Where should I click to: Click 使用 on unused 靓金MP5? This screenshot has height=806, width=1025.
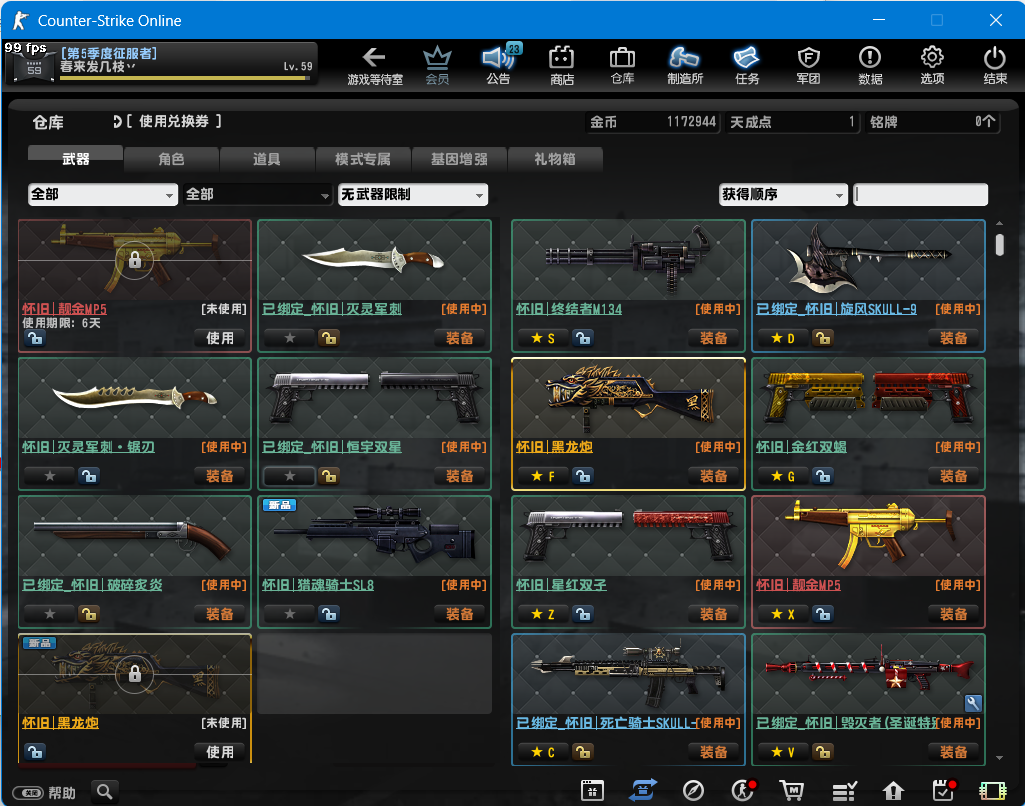coord(220,338)
